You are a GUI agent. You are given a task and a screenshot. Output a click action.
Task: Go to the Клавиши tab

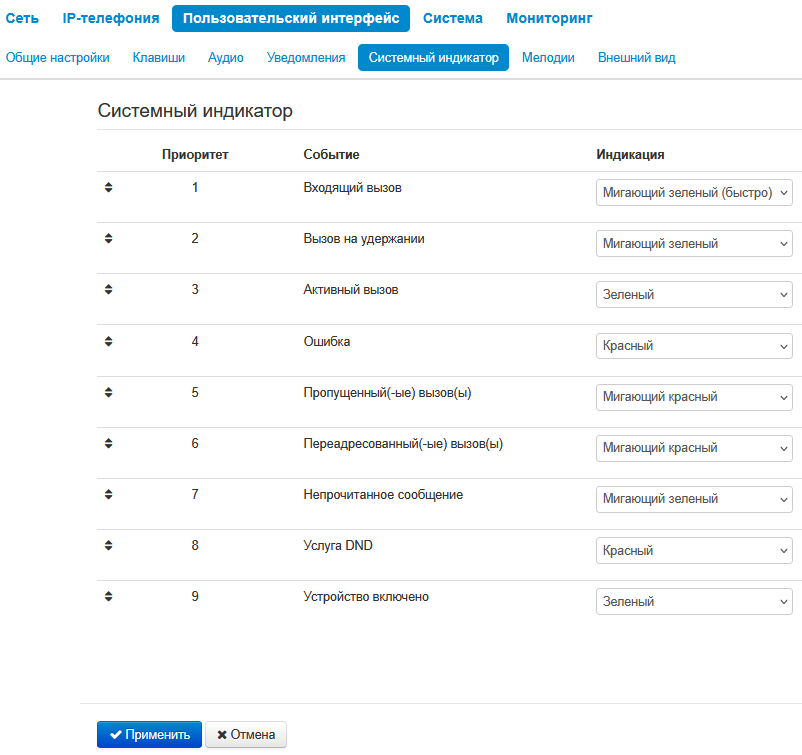158,58
